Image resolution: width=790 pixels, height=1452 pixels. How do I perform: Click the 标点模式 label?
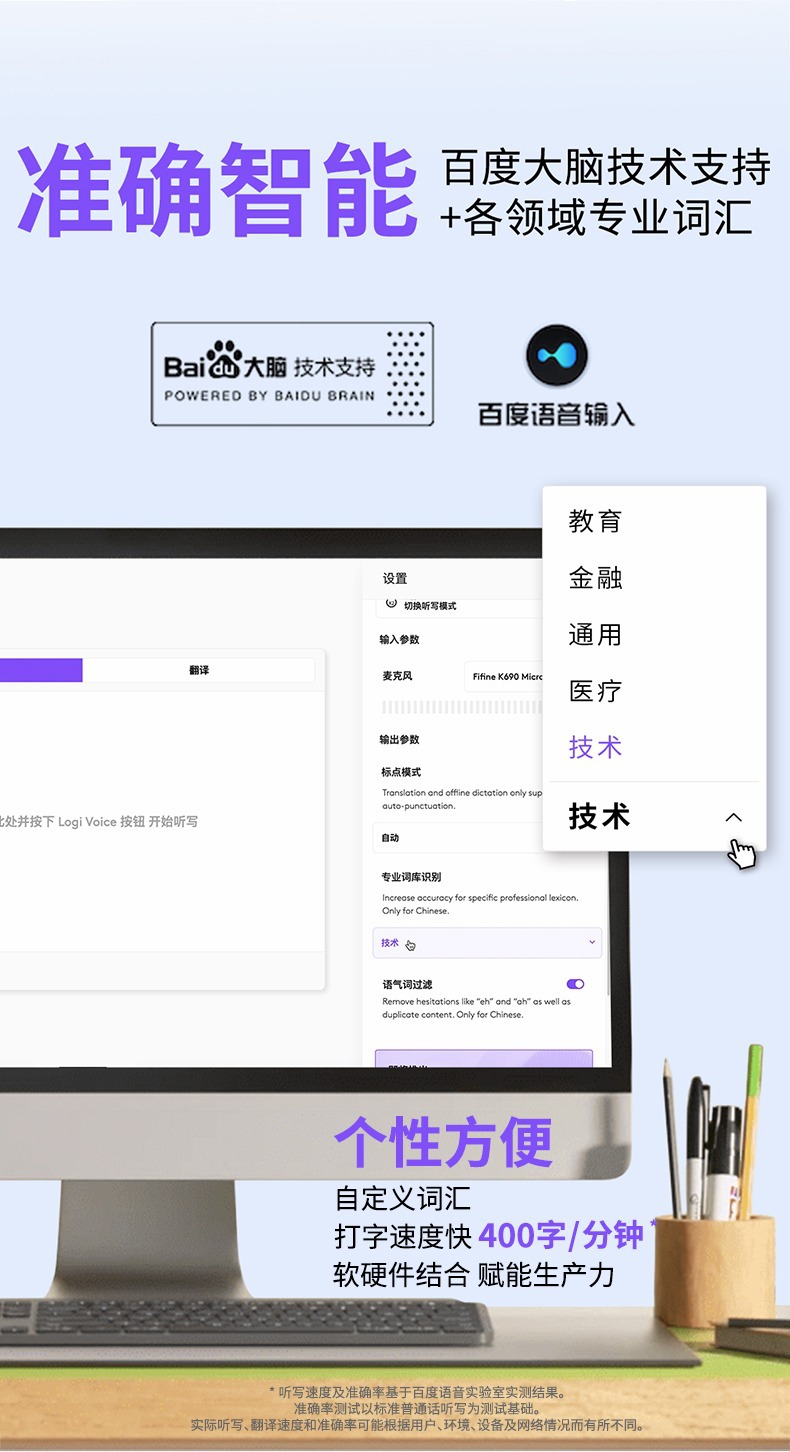(x=401, y=772)
